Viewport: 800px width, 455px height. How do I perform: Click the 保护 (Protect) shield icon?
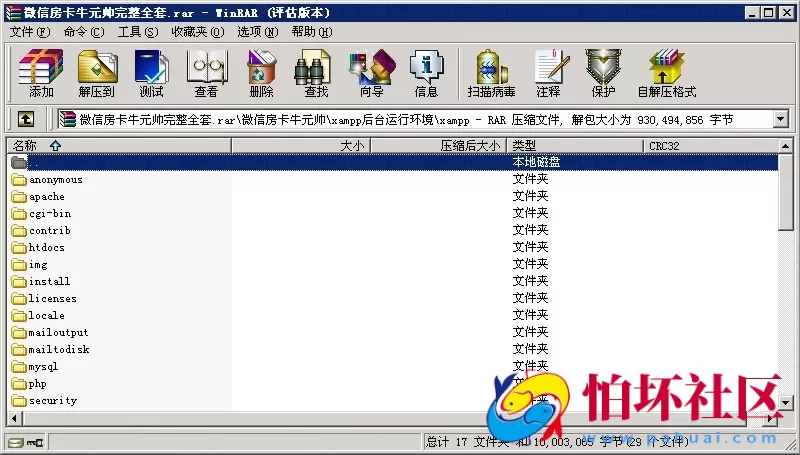603,73
